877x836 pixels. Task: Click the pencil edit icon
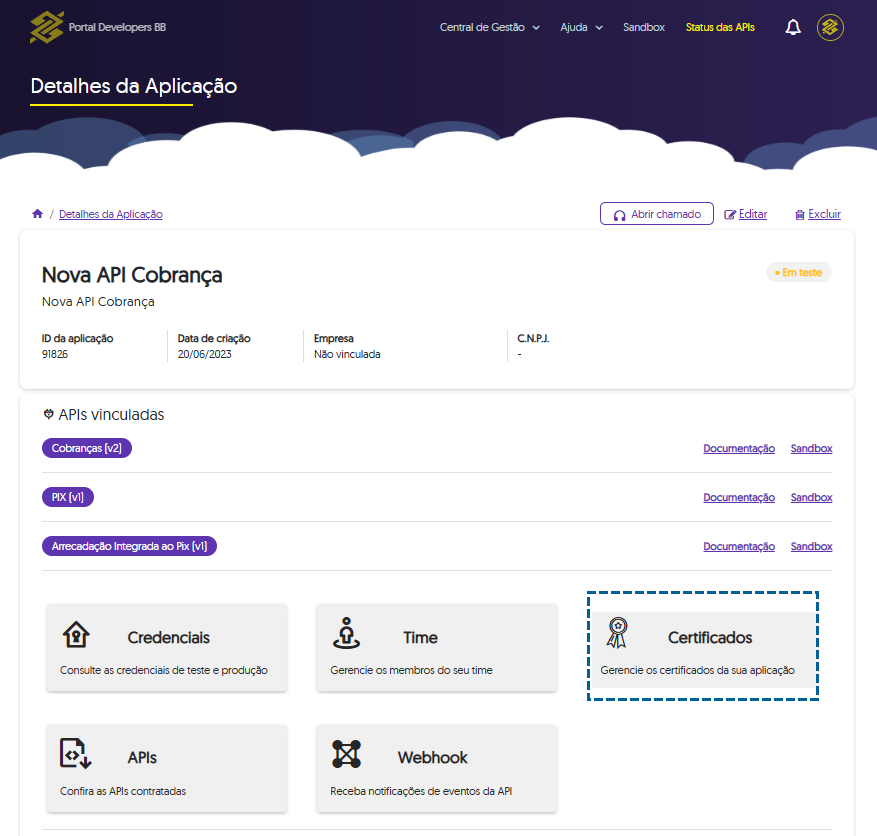(729, 215)
